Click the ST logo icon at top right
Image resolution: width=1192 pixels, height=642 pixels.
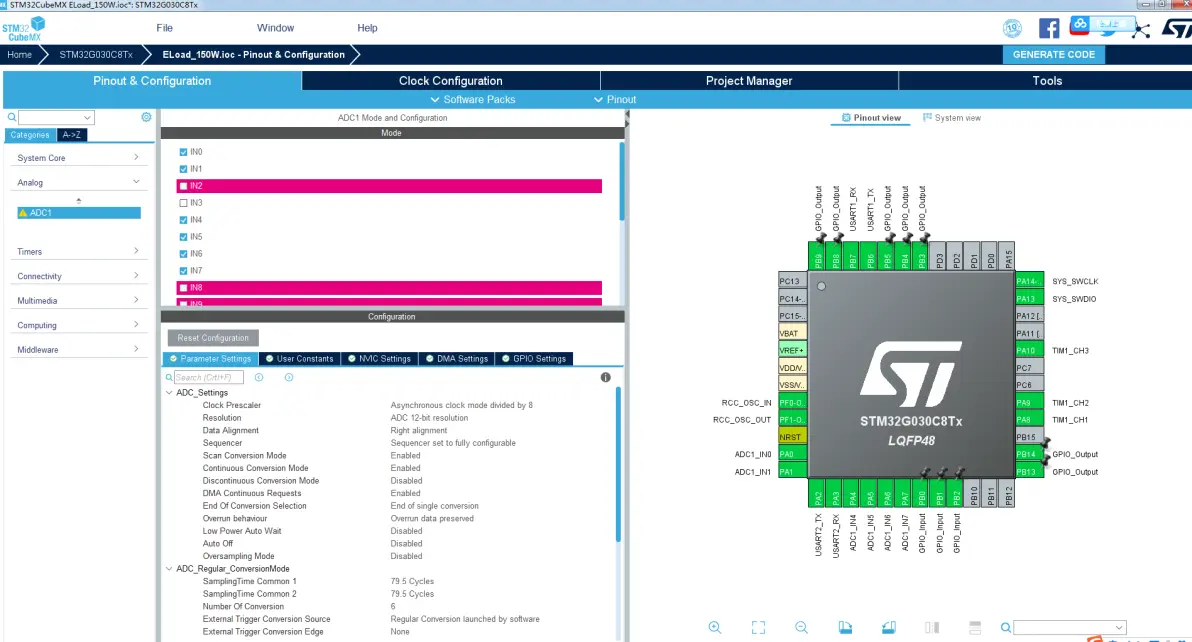(1177, 29)
